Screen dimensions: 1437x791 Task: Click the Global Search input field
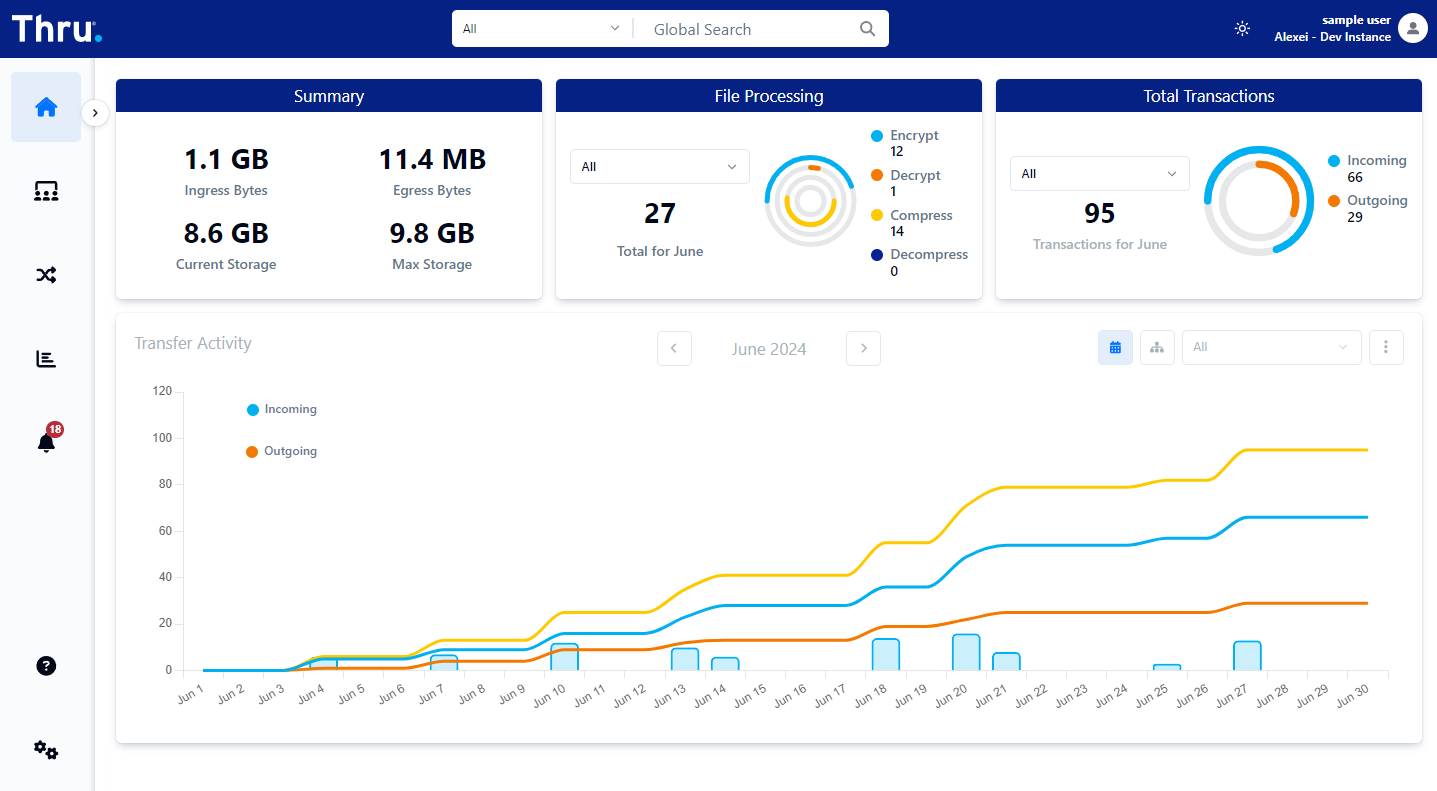(x=750, y=29)
